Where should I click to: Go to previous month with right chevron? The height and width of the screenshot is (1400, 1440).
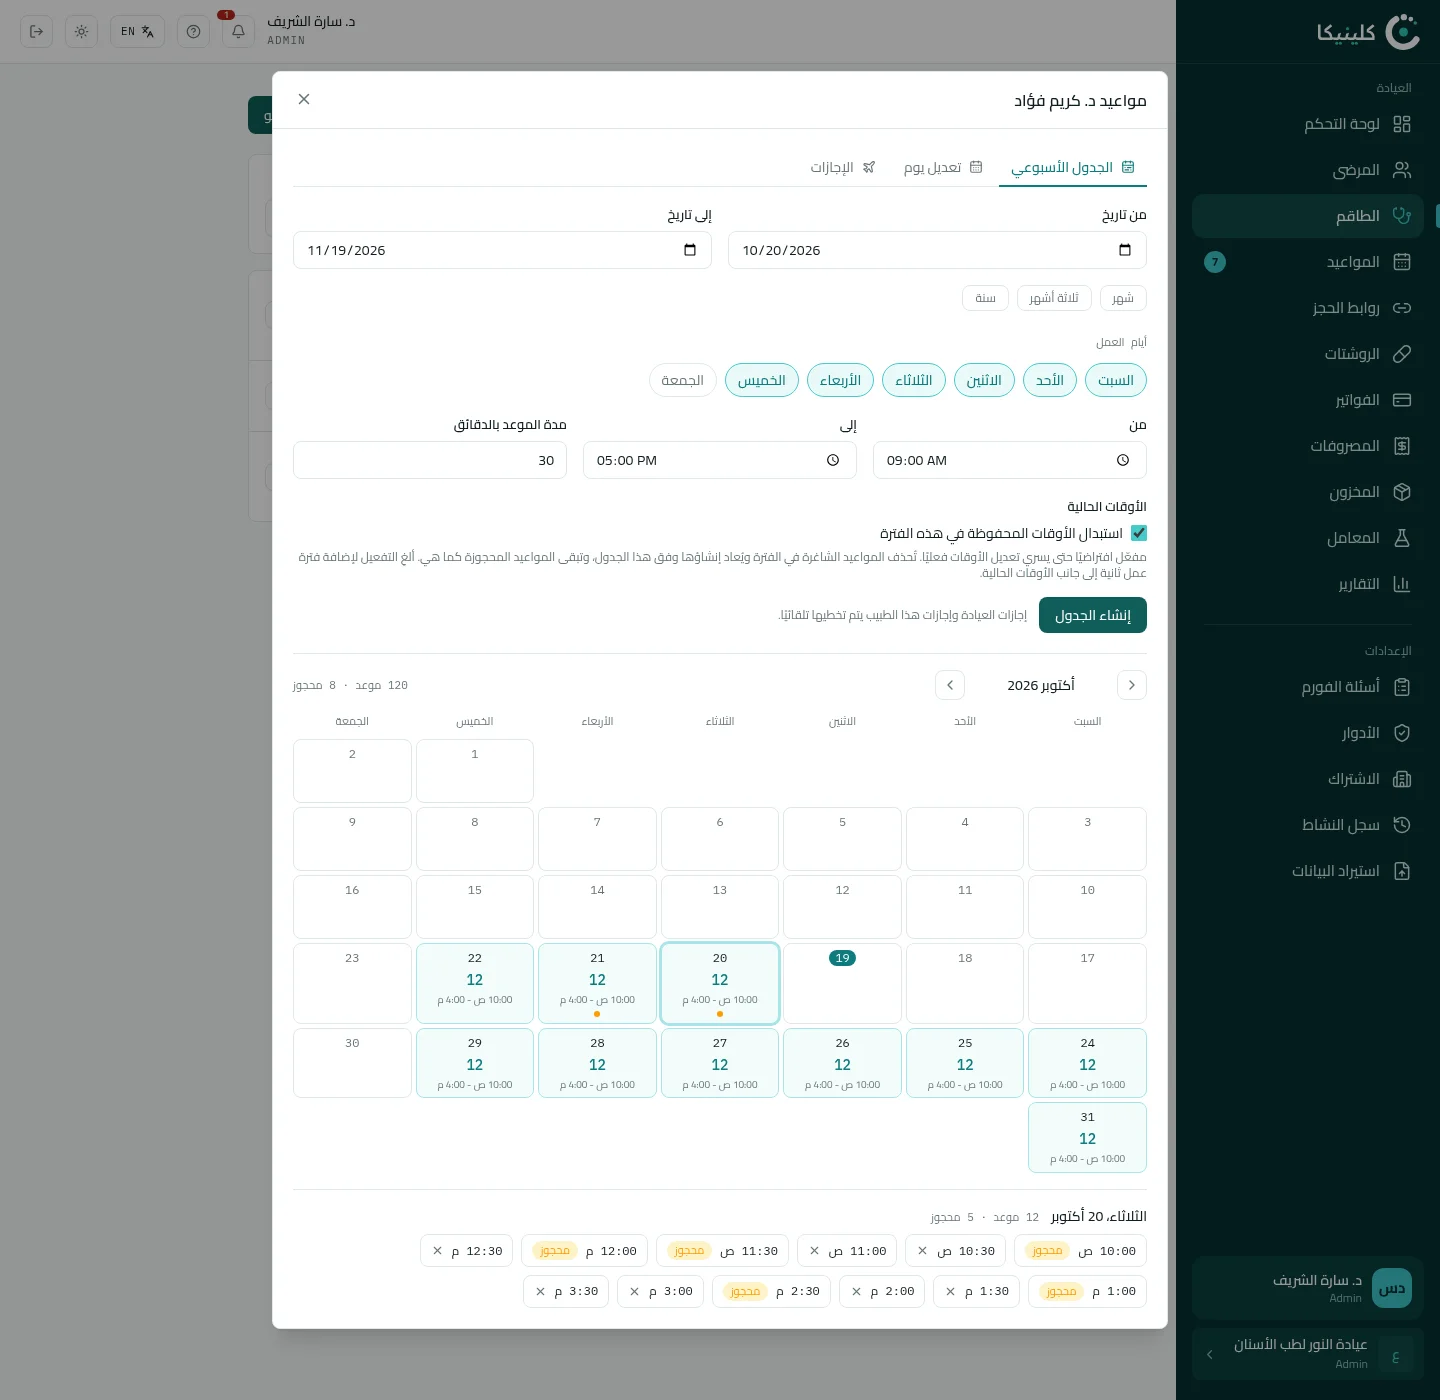[x=1132, y=685]
